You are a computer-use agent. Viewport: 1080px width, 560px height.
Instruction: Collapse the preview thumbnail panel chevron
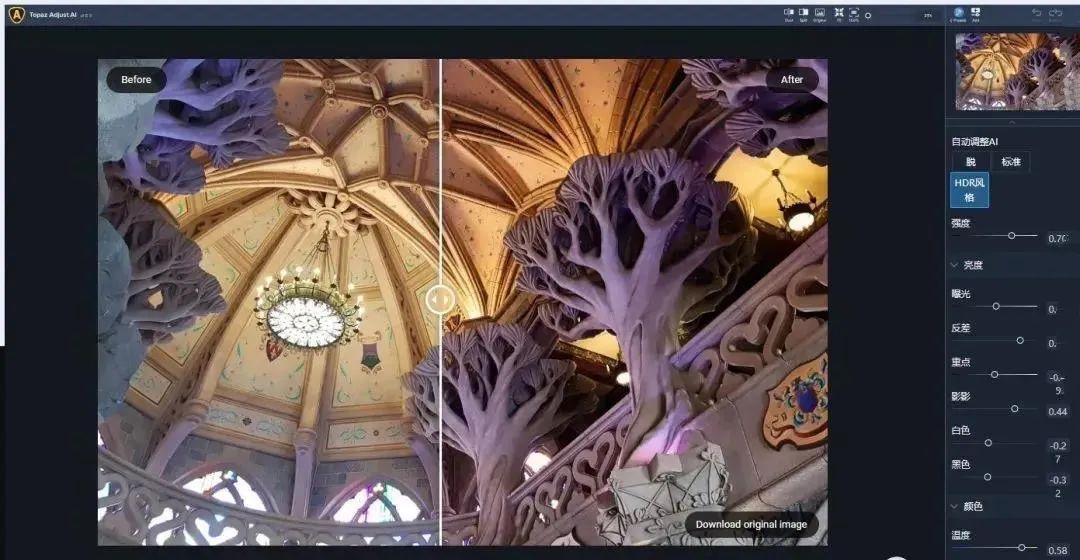1012,122
